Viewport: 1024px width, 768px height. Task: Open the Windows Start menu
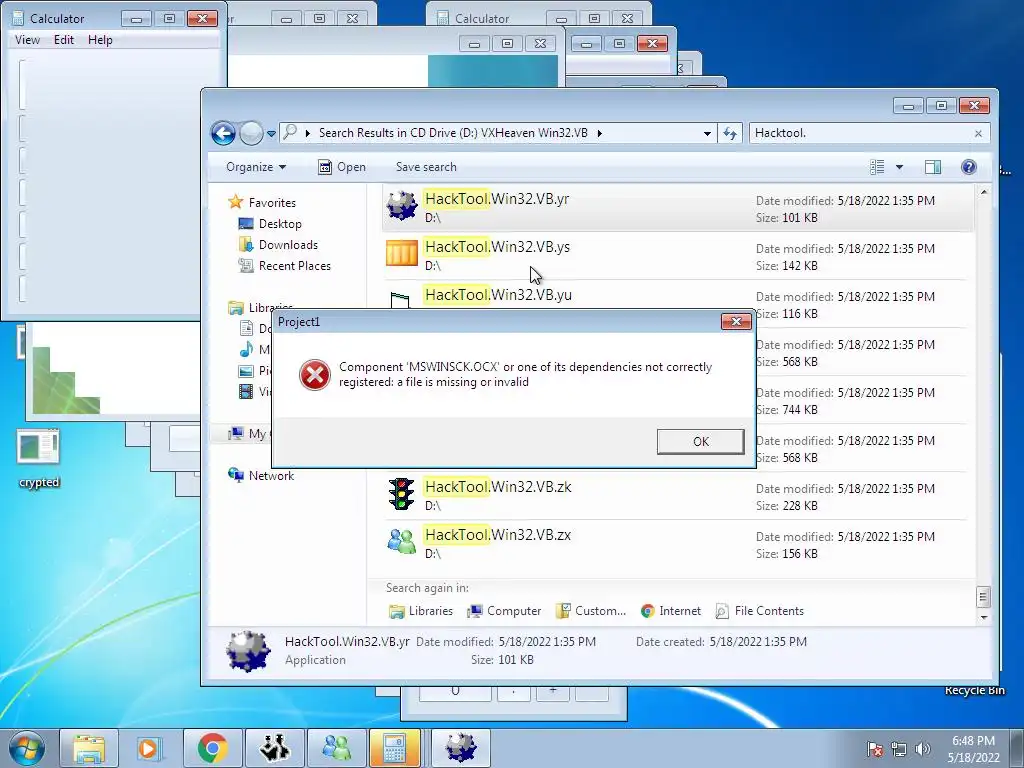click(27, 748)
